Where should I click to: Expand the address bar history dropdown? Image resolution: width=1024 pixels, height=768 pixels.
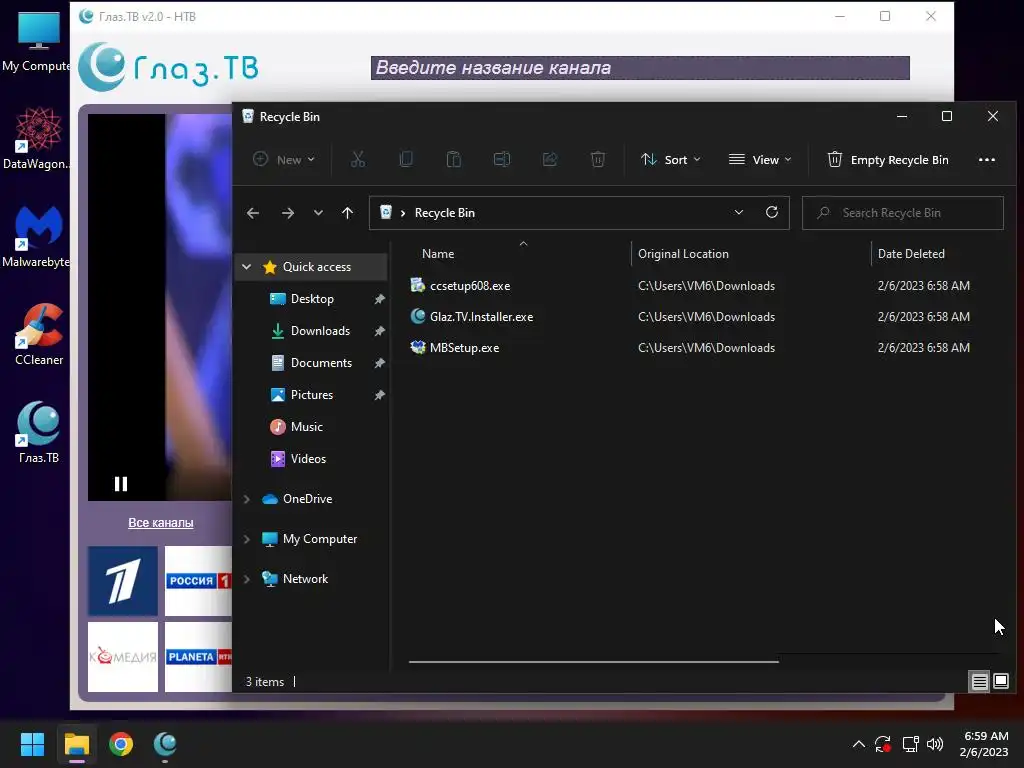pos(739,213)
